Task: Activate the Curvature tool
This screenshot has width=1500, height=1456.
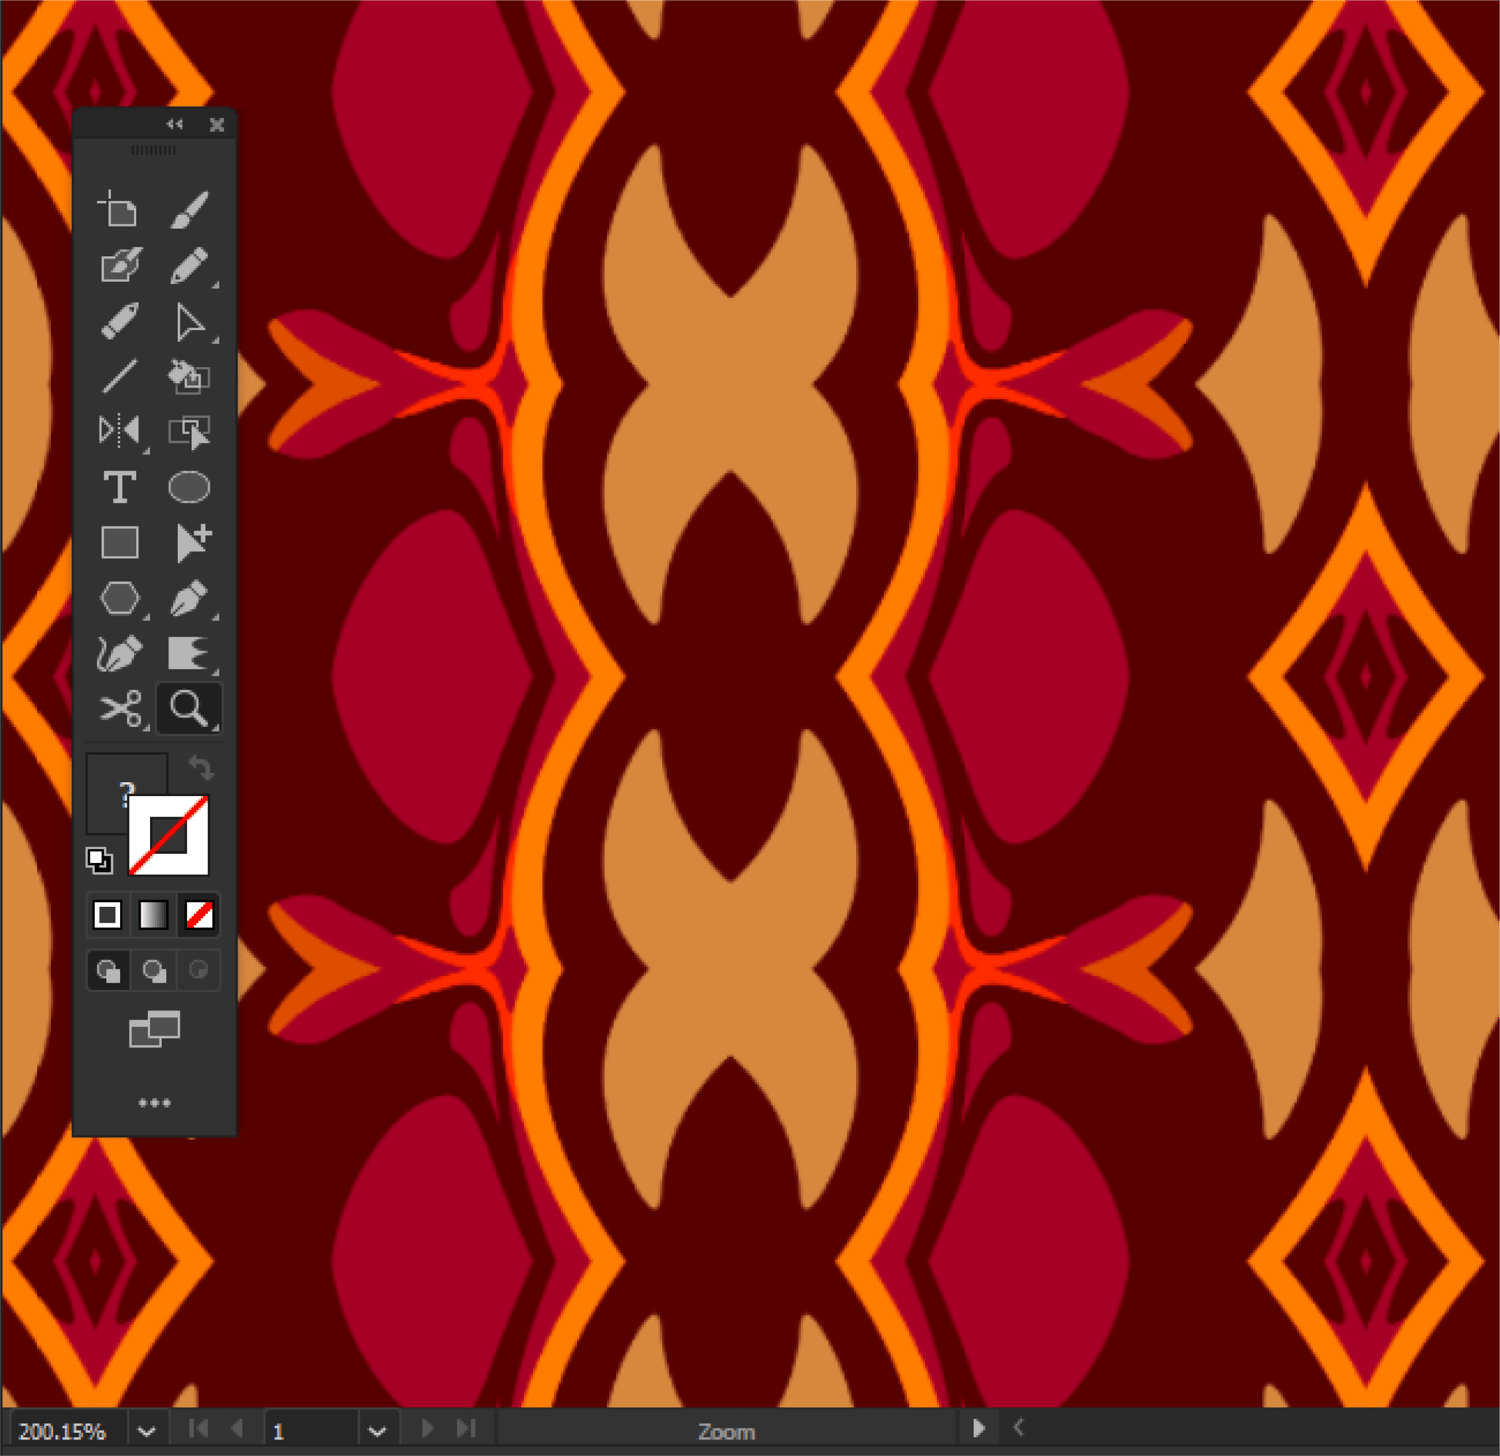Action: click(x=119, y=654)
